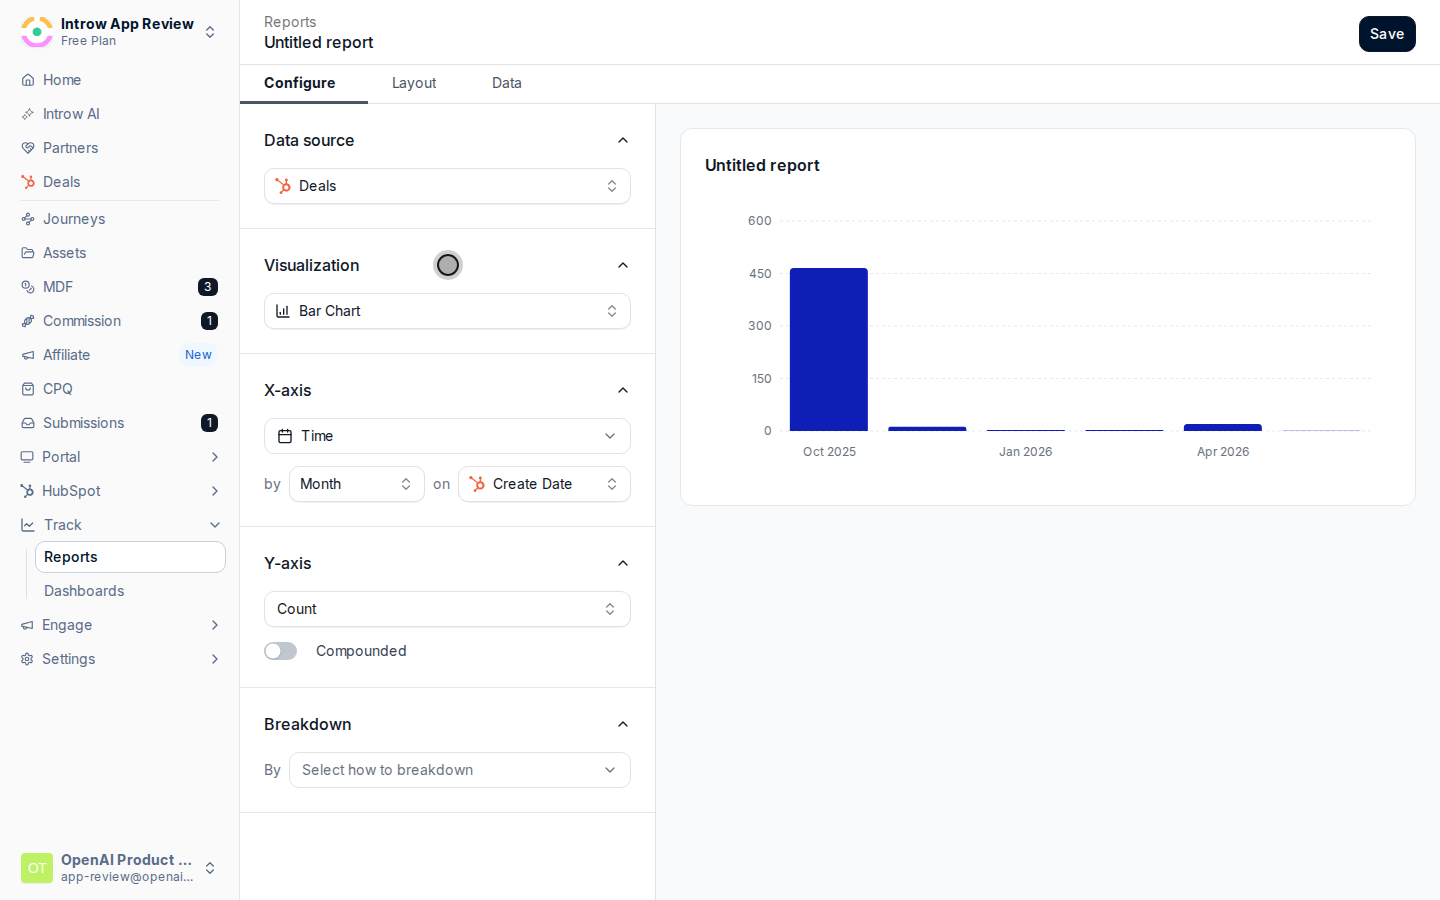Switch to the Layout tab
The width and height of the screenshot is (1440, 900).
coord(414,83)
